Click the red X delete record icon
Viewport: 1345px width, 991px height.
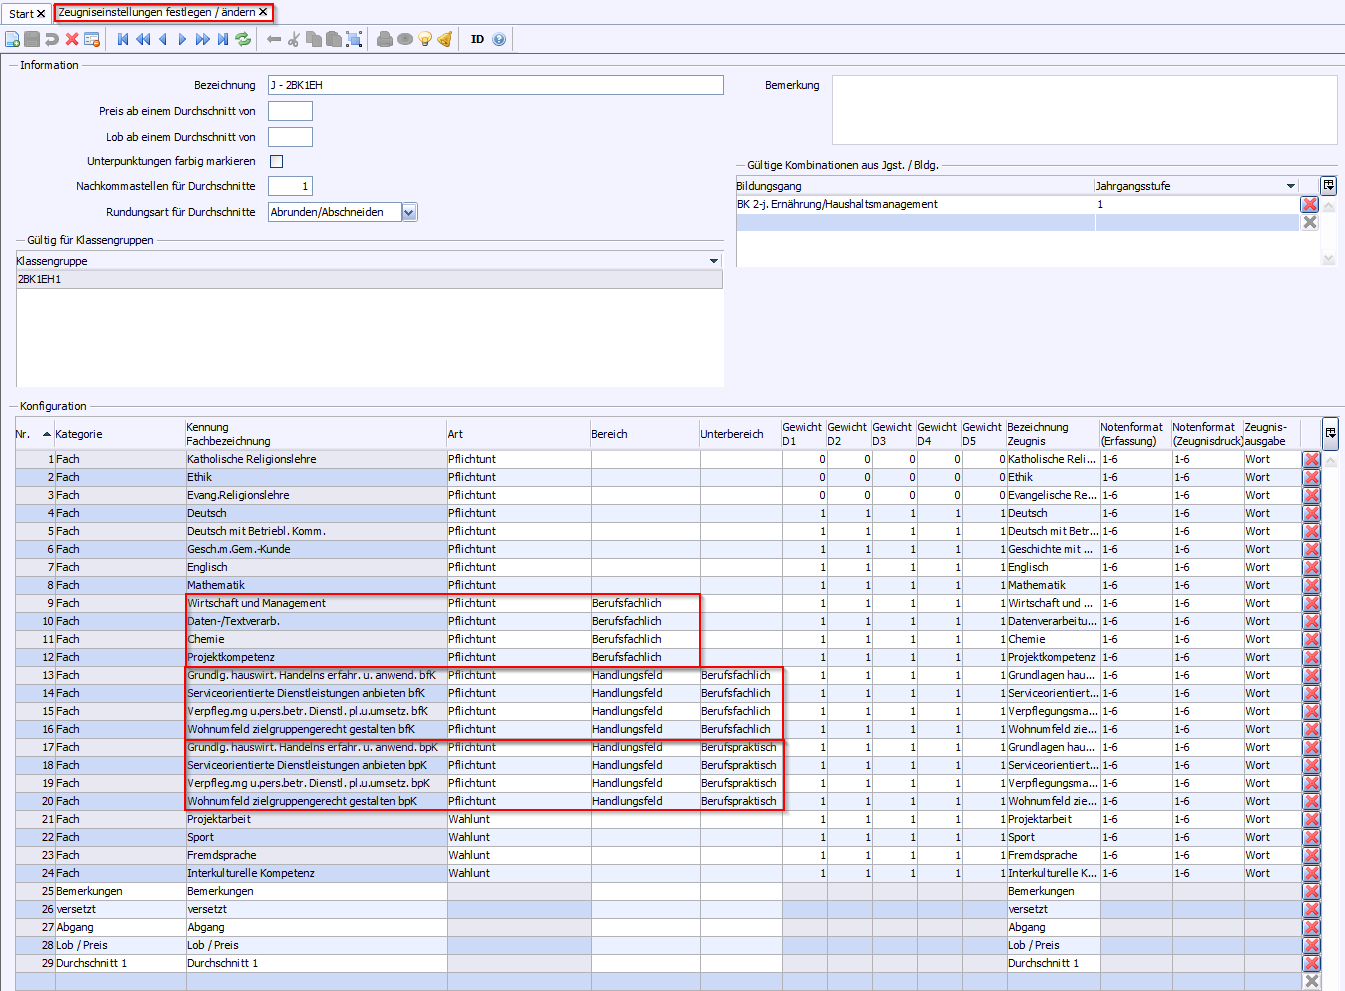click(x=72, y=39)
